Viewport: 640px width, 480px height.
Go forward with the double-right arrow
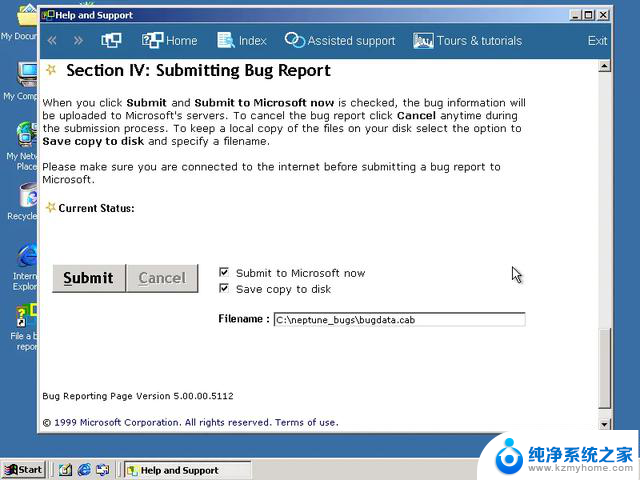click(x=78, y=40)
